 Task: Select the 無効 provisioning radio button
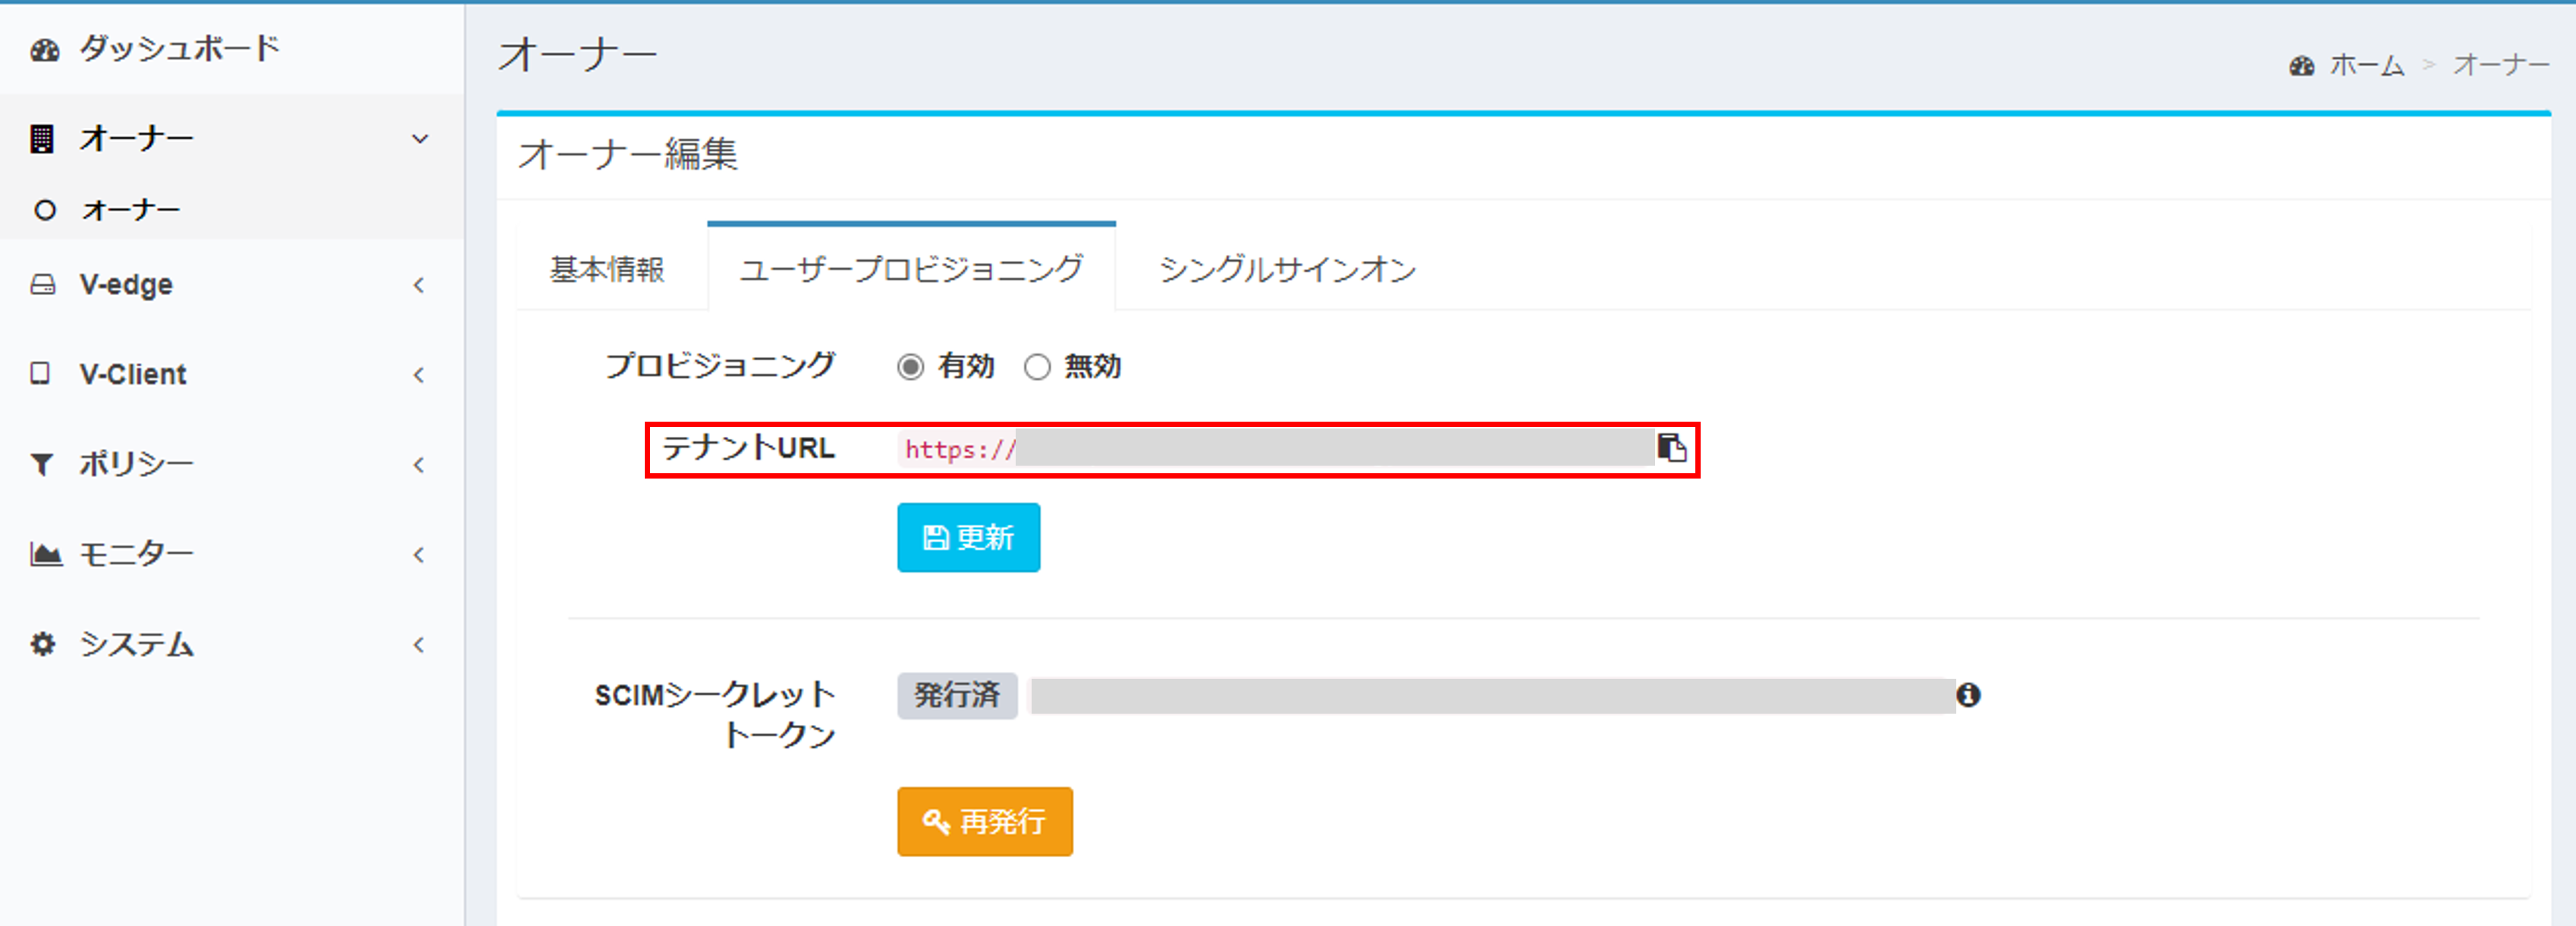coord(1037,367)
